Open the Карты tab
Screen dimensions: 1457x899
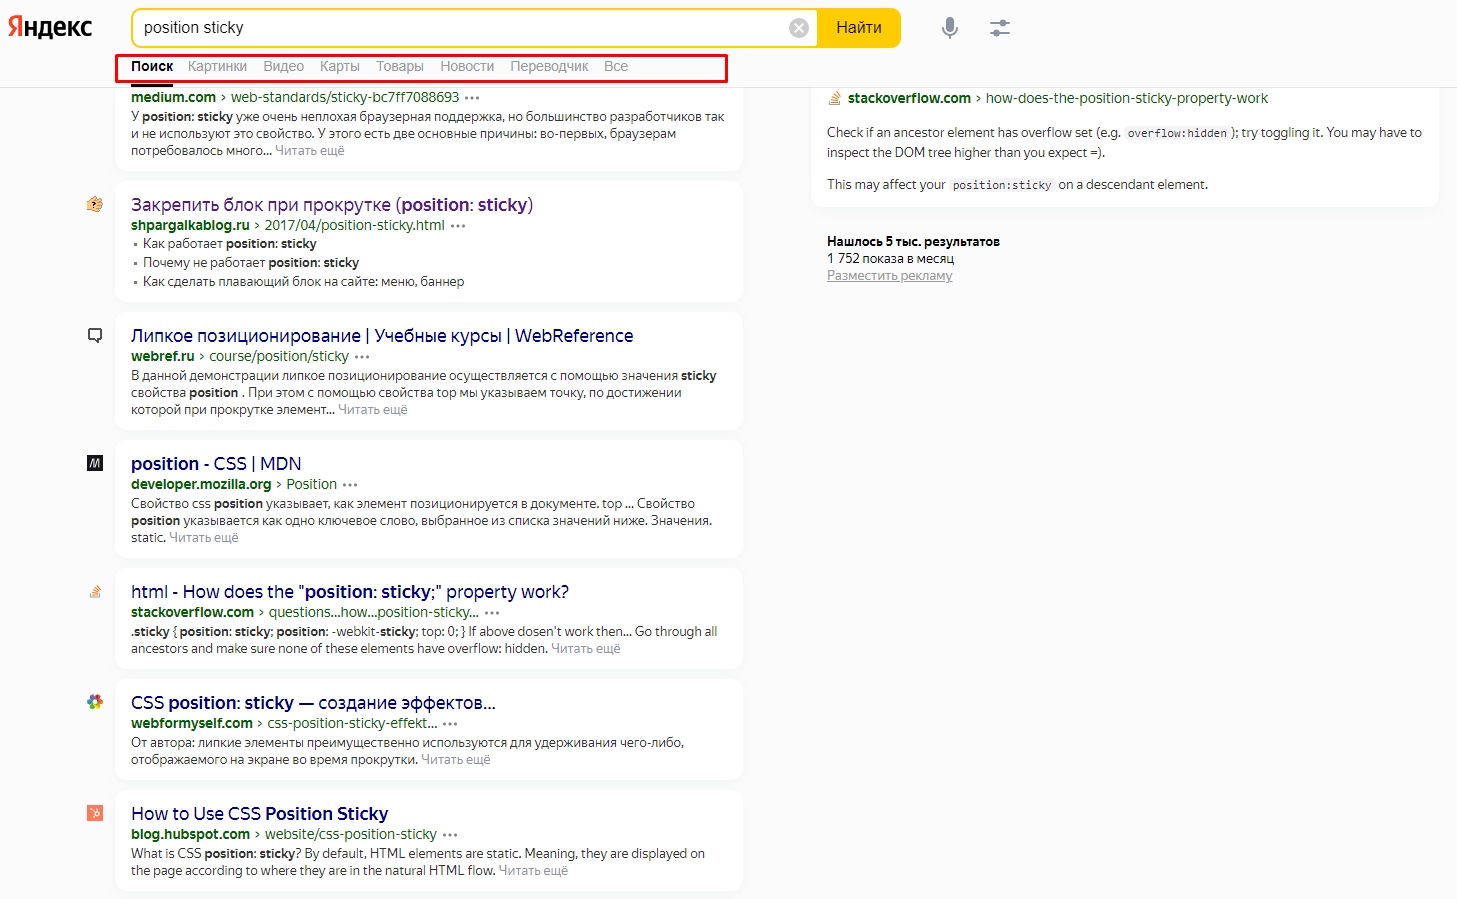coord(340,66)
